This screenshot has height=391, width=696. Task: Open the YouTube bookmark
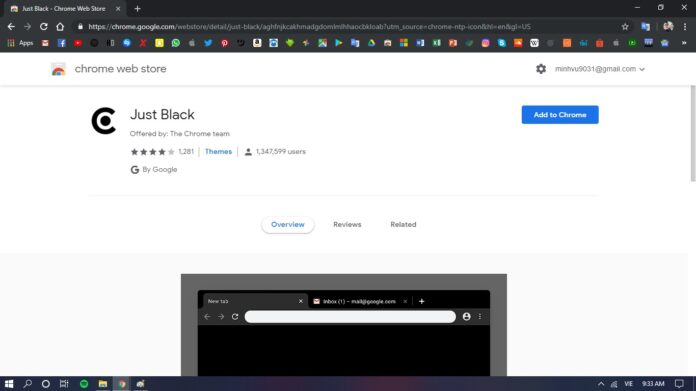(x=78, y=43)
